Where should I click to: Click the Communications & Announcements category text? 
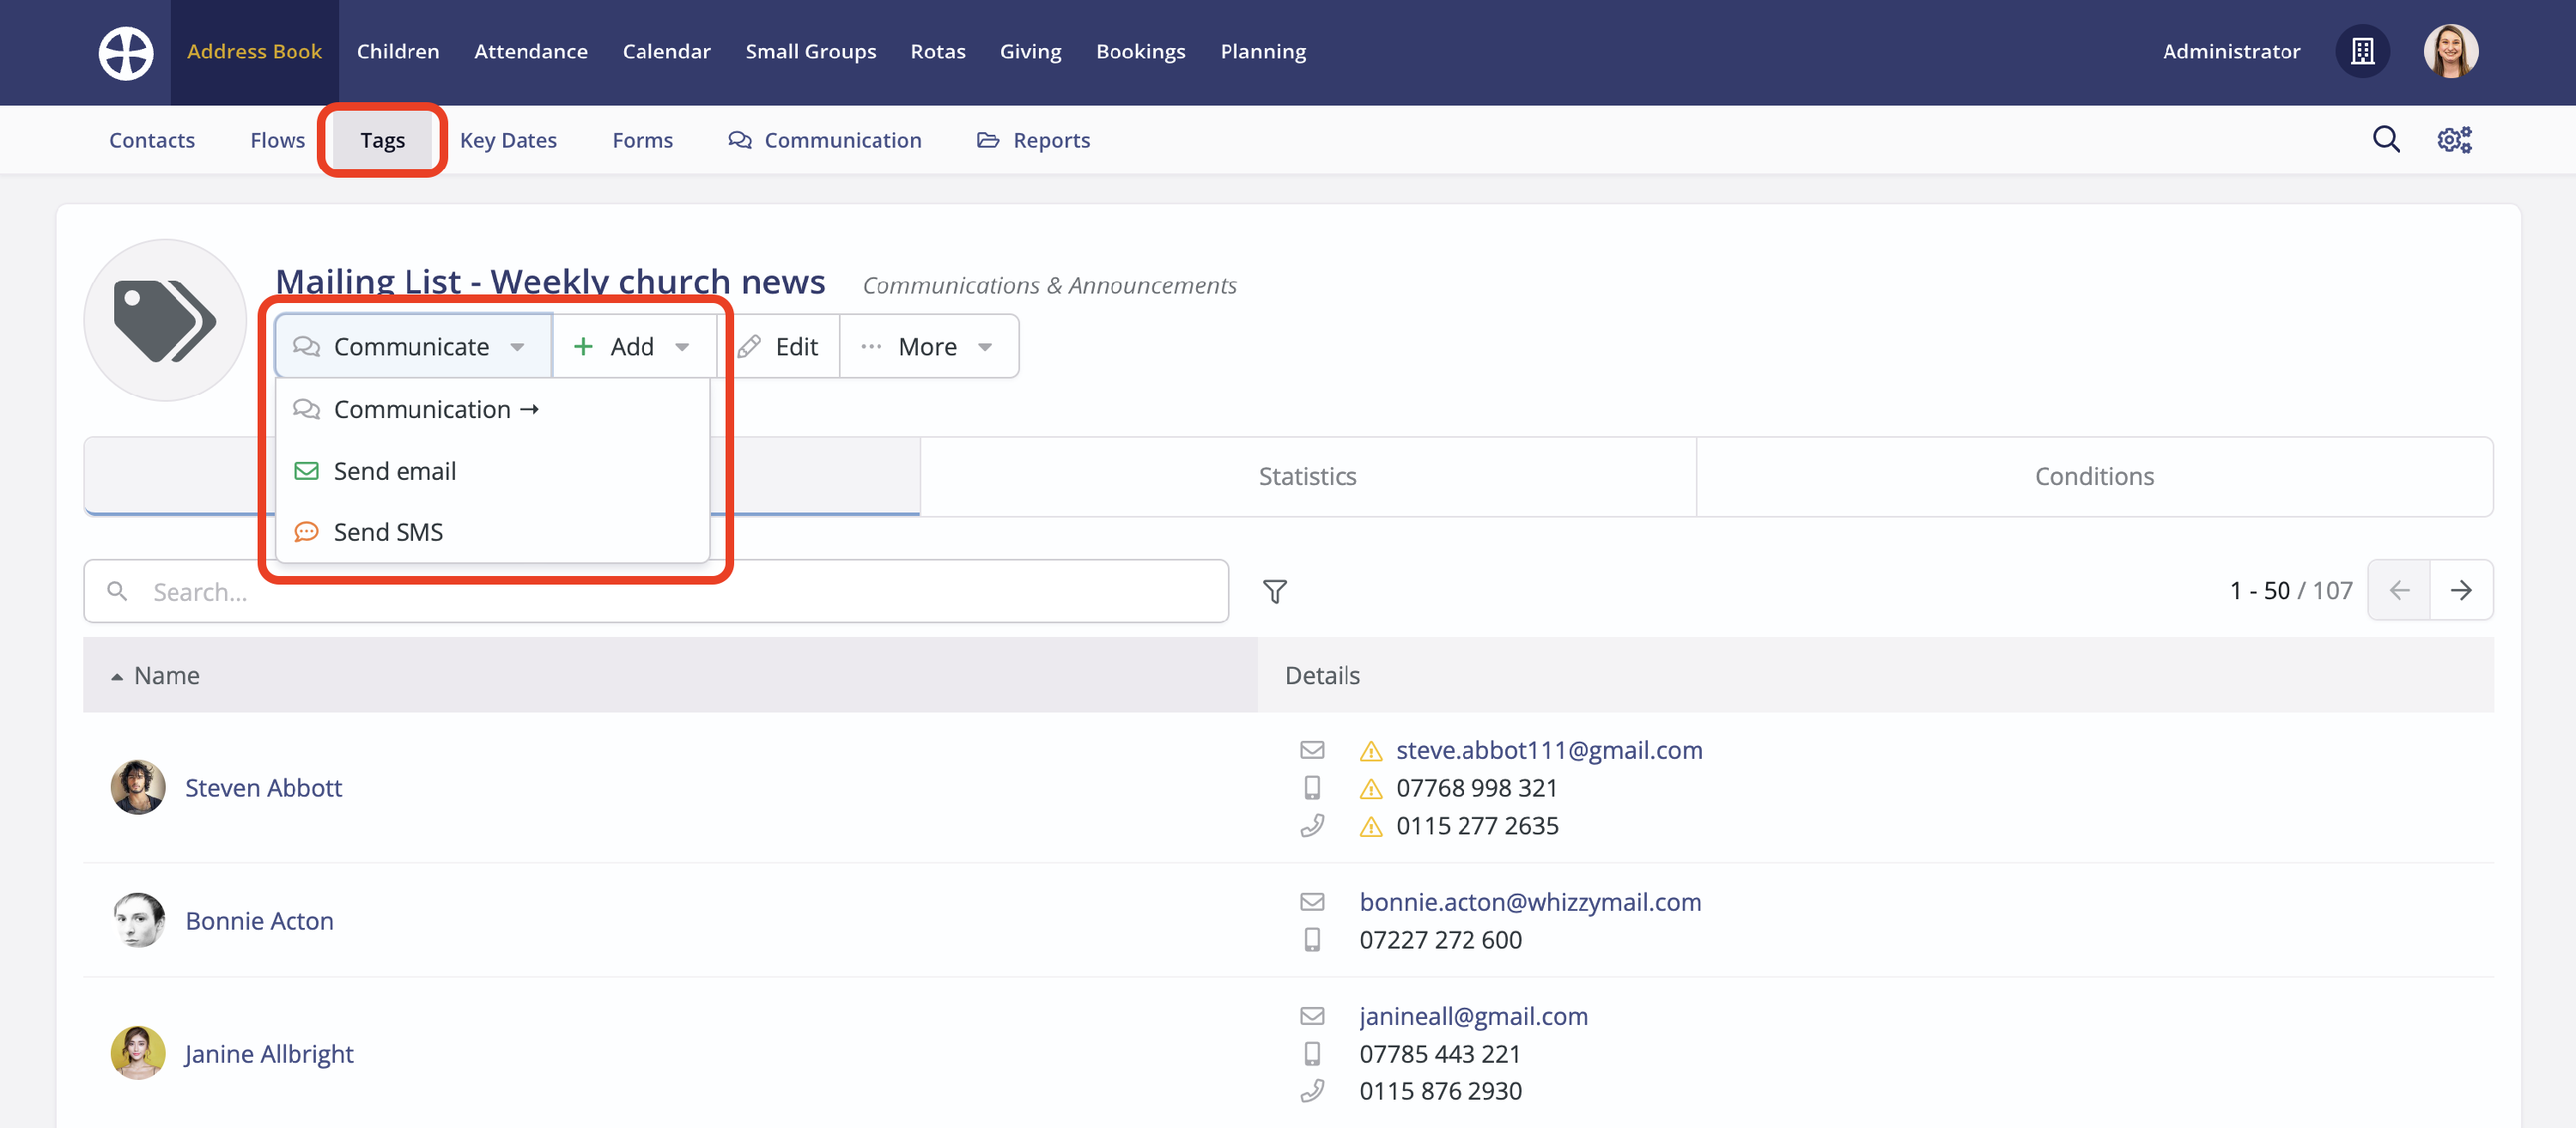pos(1050,286)
